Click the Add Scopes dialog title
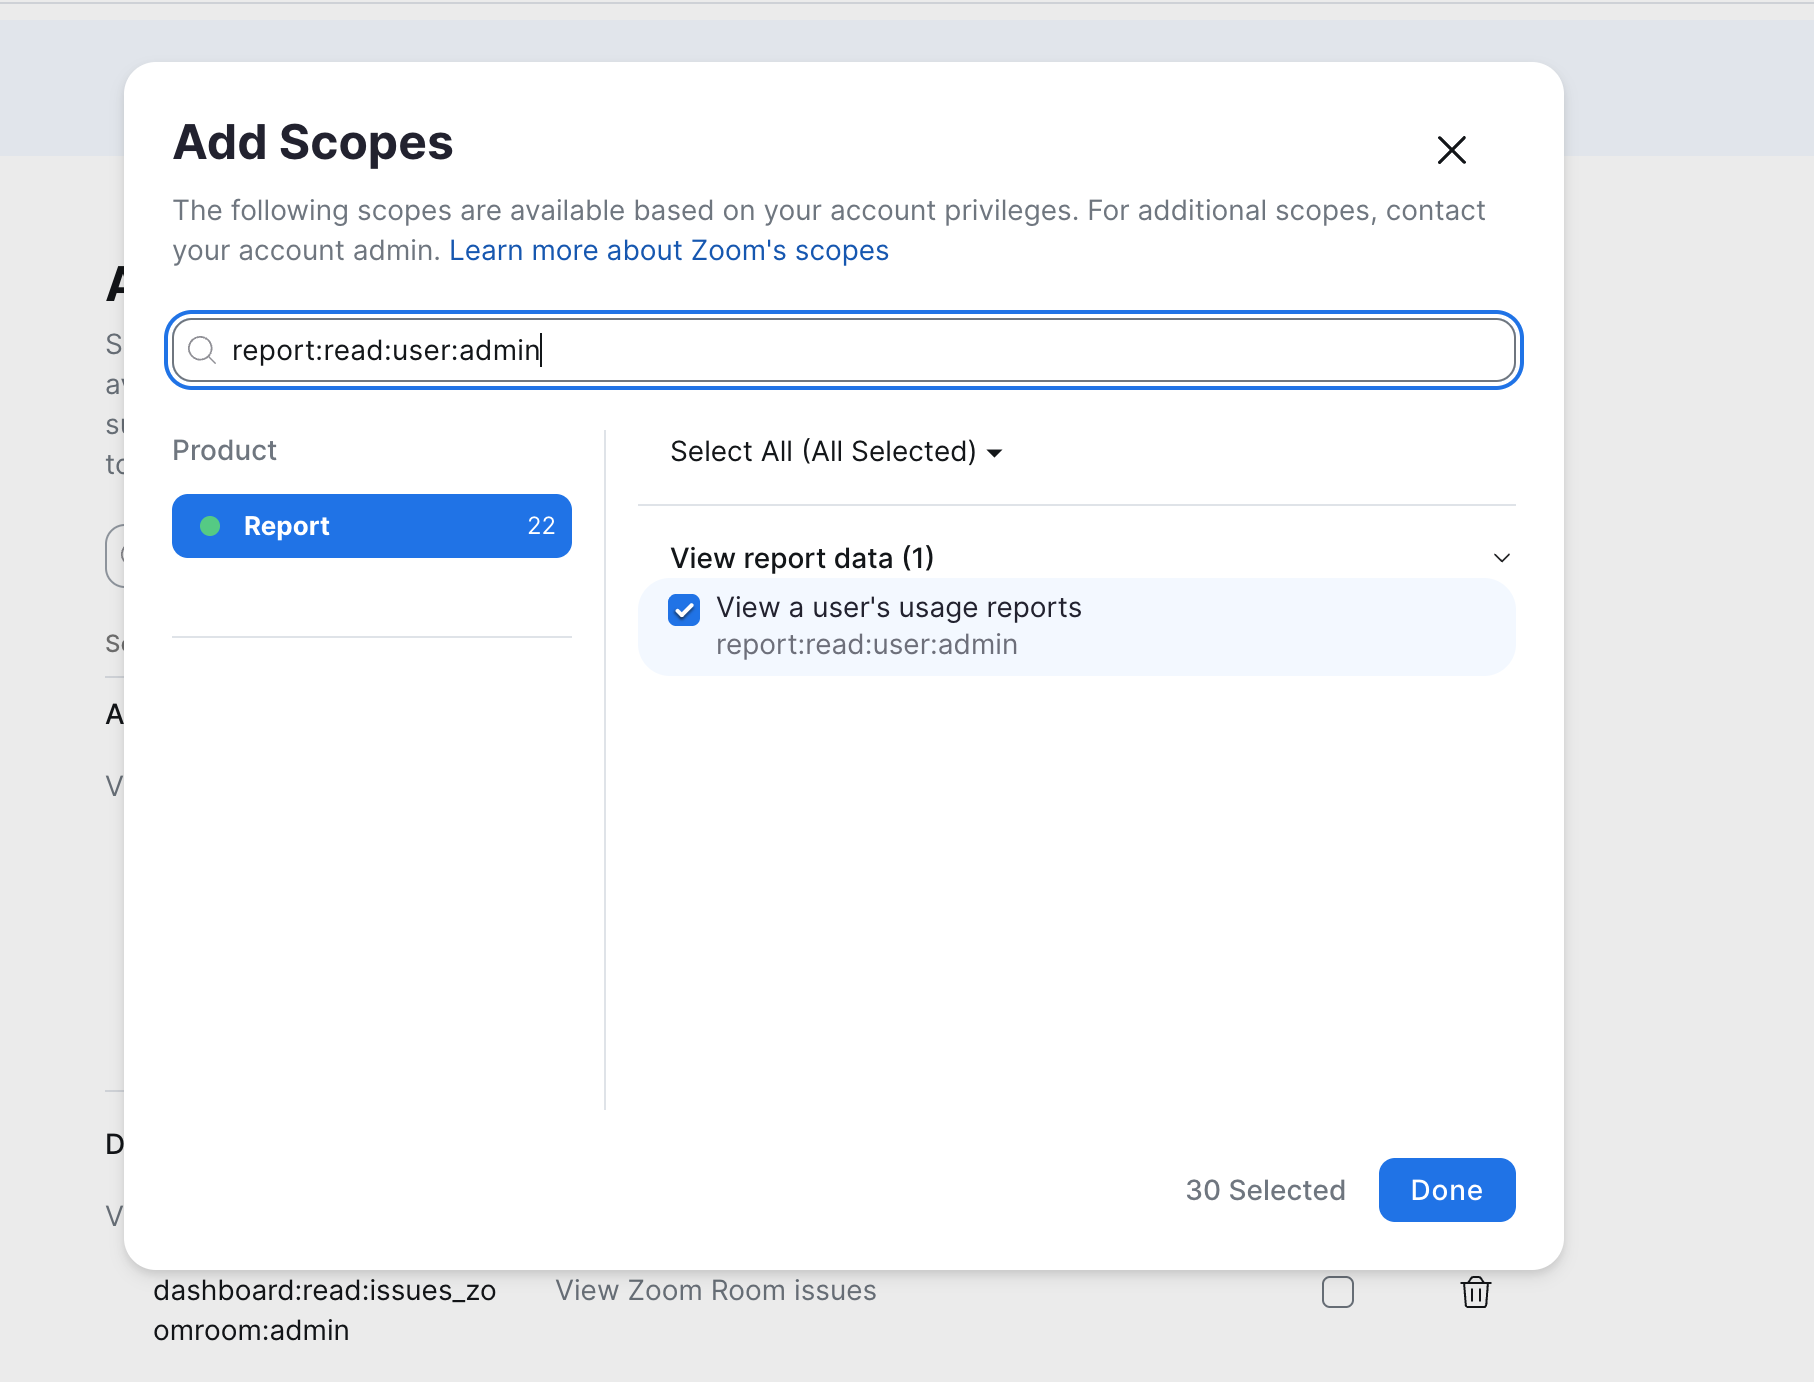 coord(313,142)
